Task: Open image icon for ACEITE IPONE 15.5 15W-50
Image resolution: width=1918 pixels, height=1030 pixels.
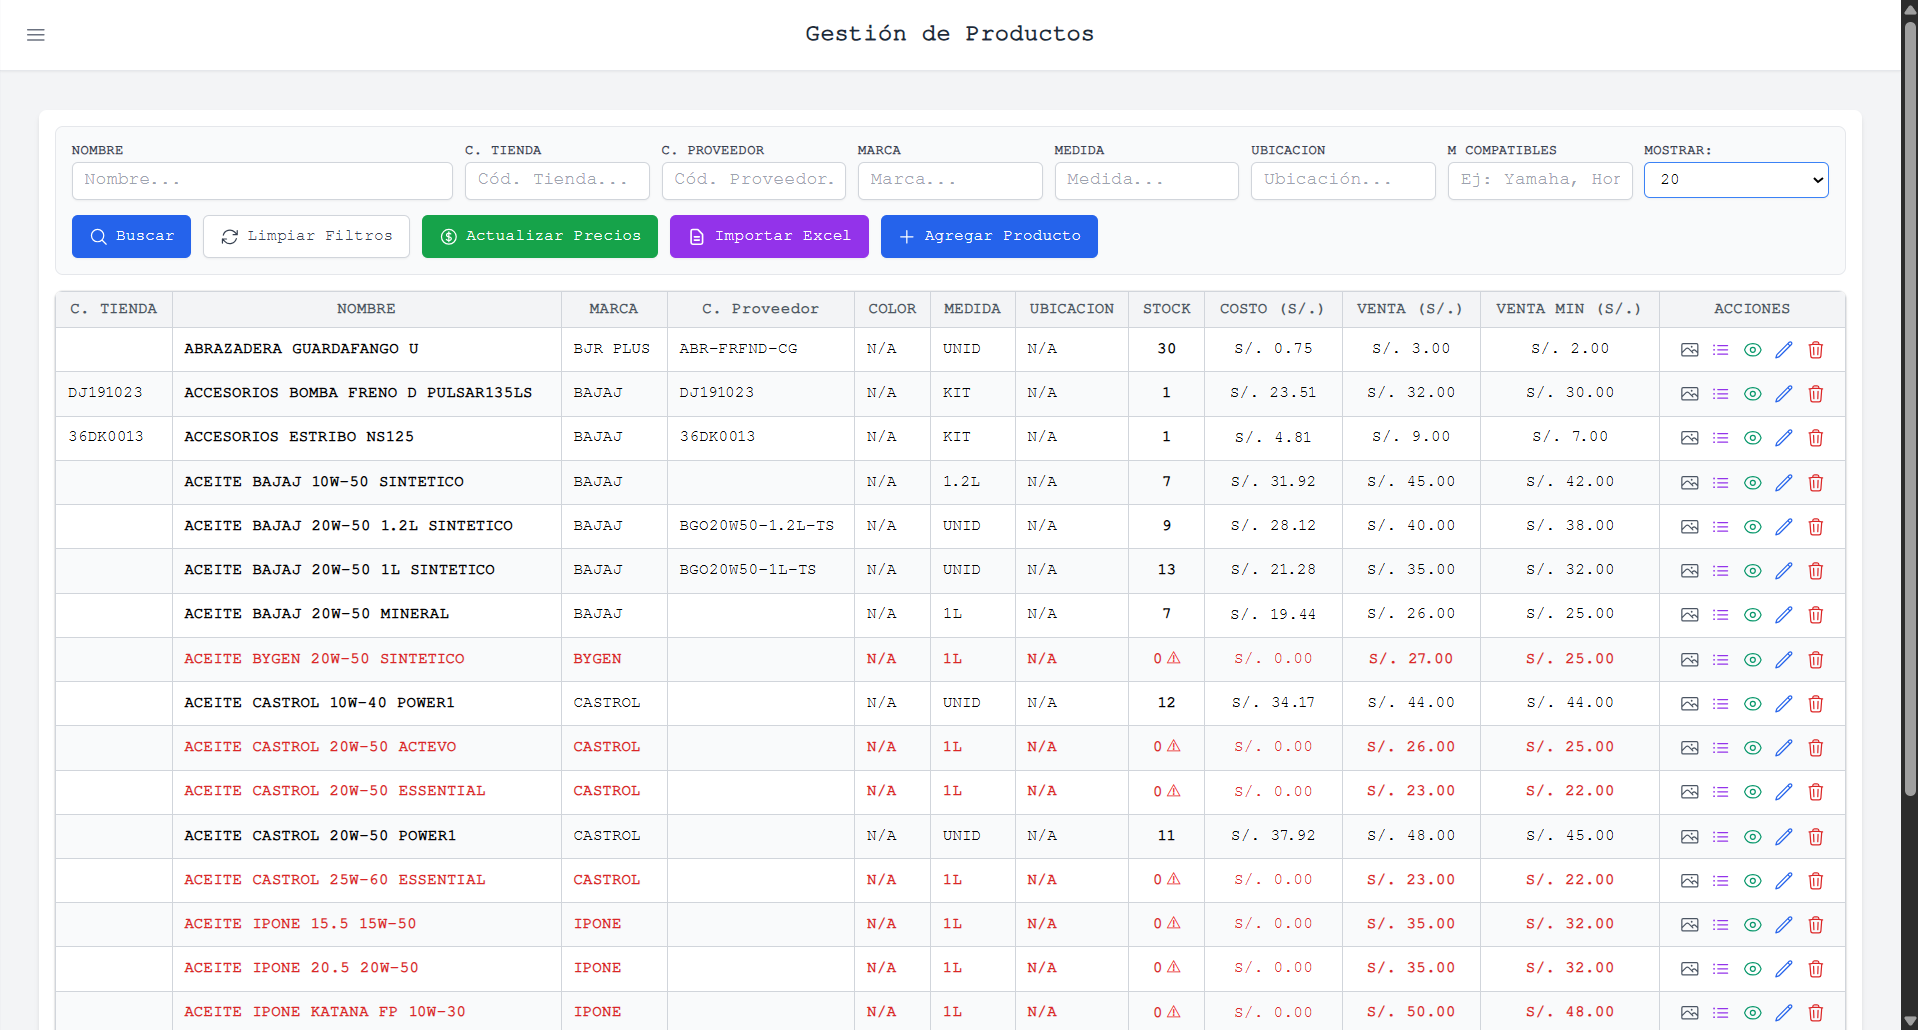Action: 1690,925
